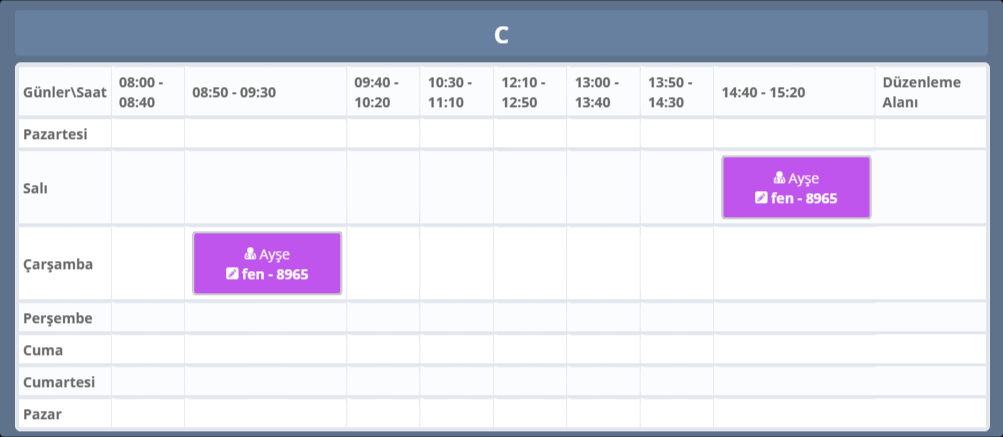Select the 14:40 - 15:20 column header
This screenshot has width=1003, height=437.
pyautogui.click(x=763, y=92)
